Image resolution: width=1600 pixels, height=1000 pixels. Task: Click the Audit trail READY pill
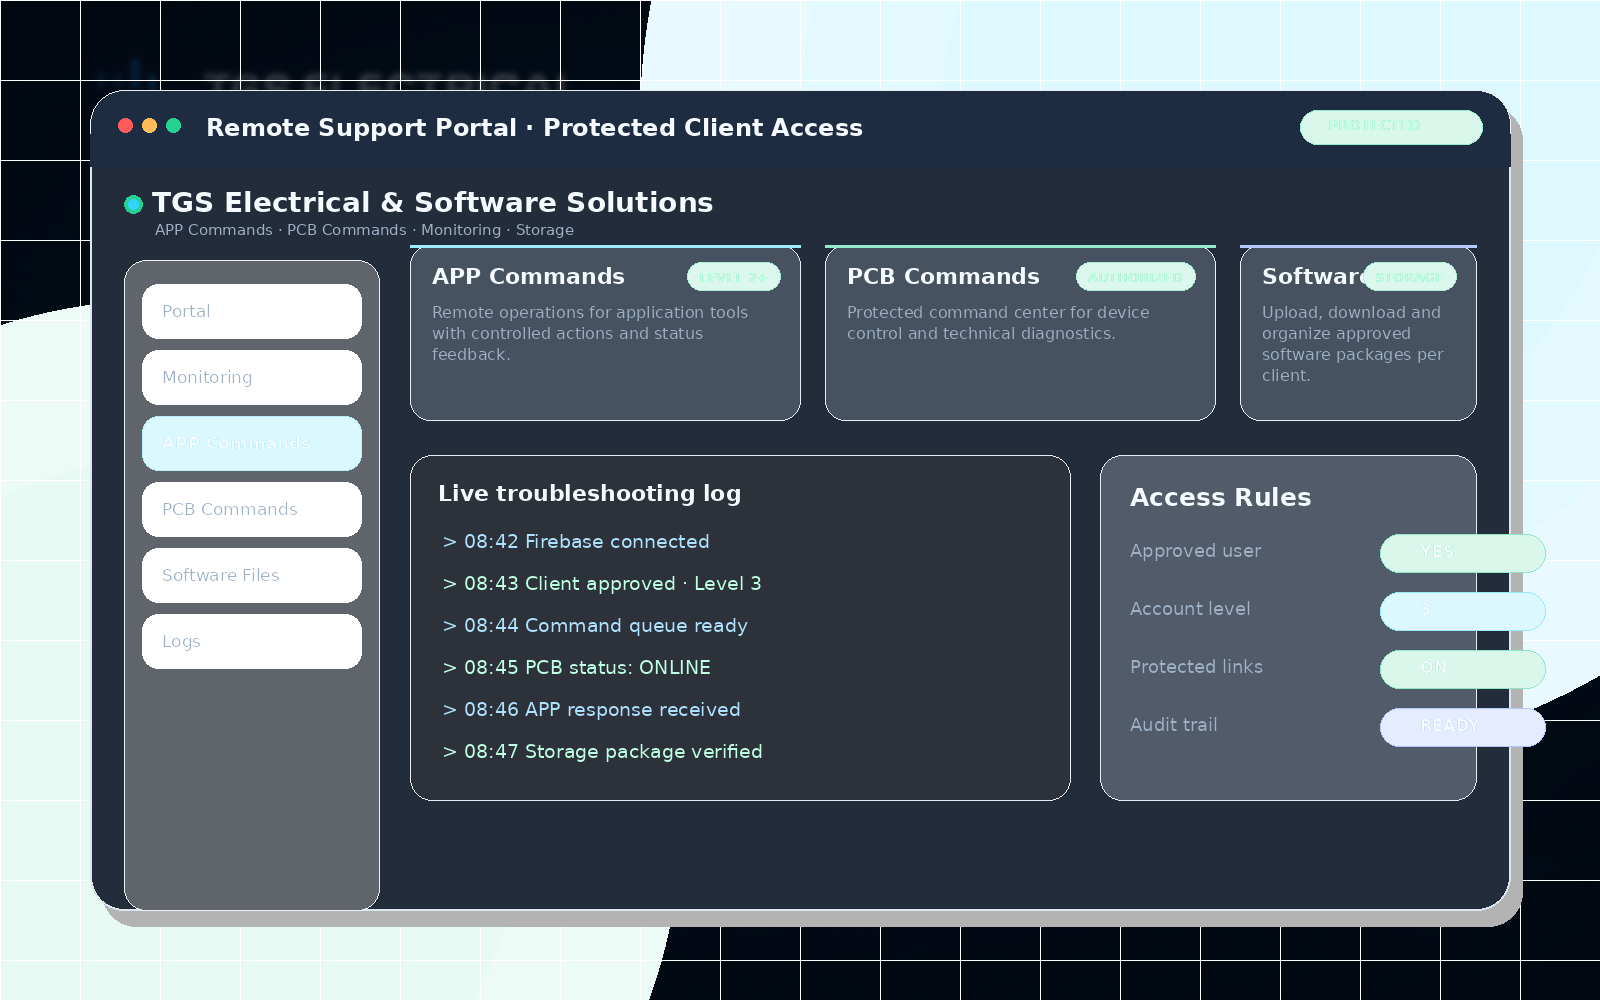[1463, 727]
